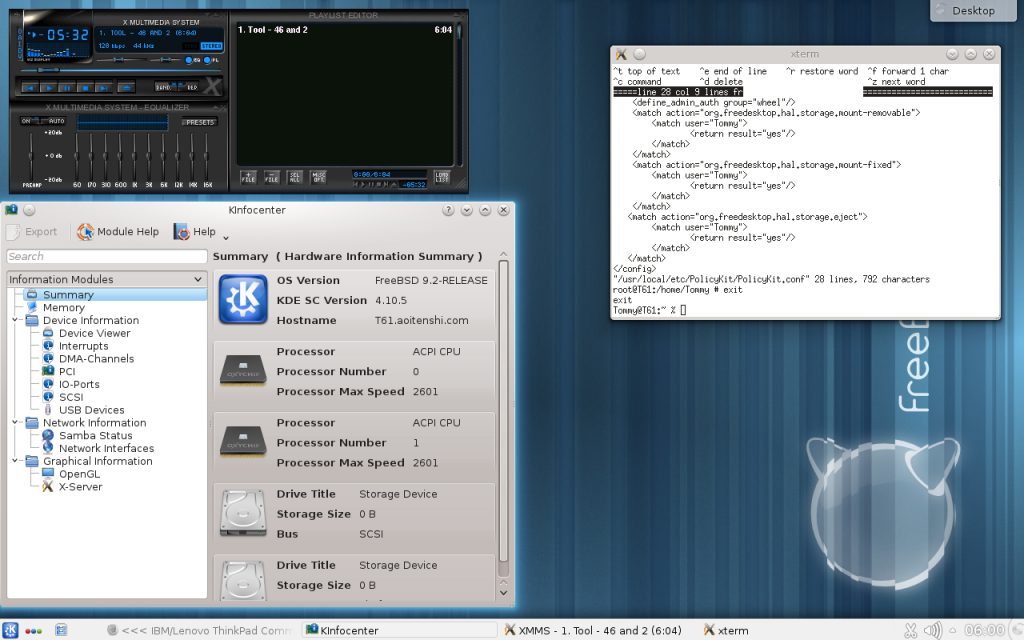Click the xterm window menu icon
Image resolution: width=1024 pixels, height=640 pixels.
621,54
